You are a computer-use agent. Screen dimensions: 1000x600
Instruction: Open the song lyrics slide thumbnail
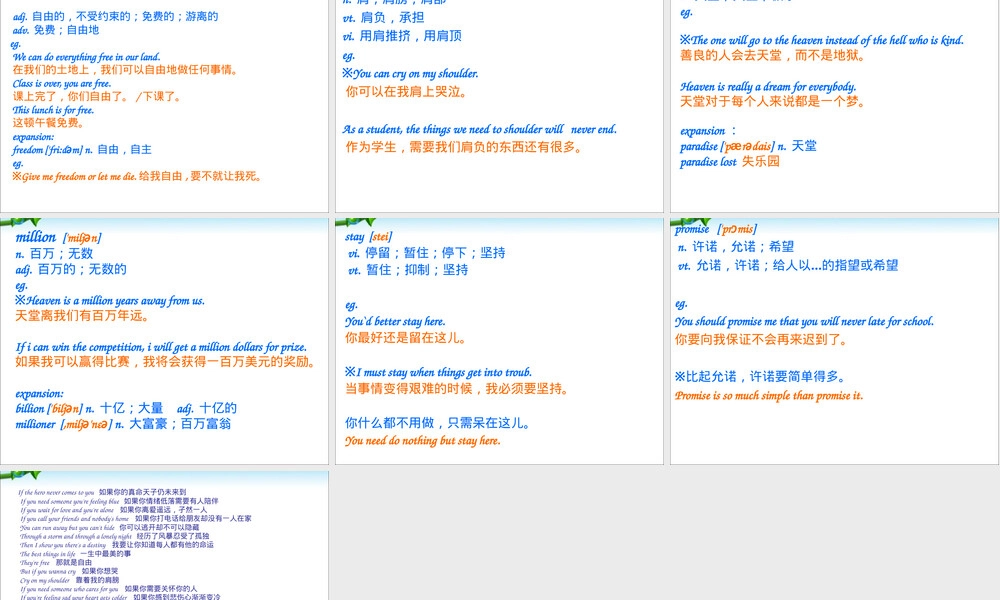point(165,536)
